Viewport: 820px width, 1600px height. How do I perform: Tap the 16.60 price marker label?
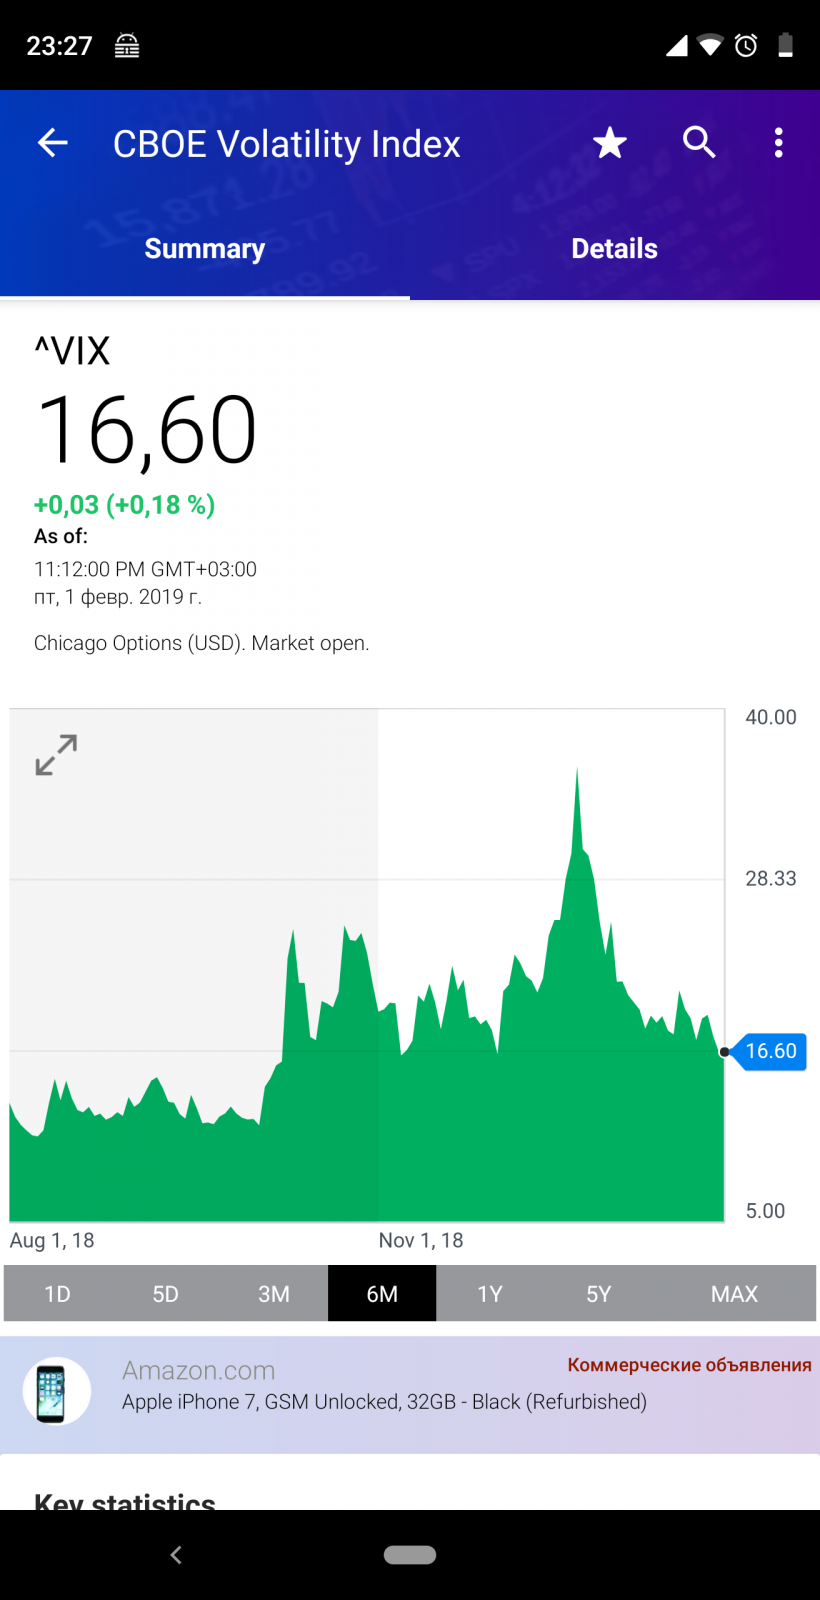point(771,1051)
